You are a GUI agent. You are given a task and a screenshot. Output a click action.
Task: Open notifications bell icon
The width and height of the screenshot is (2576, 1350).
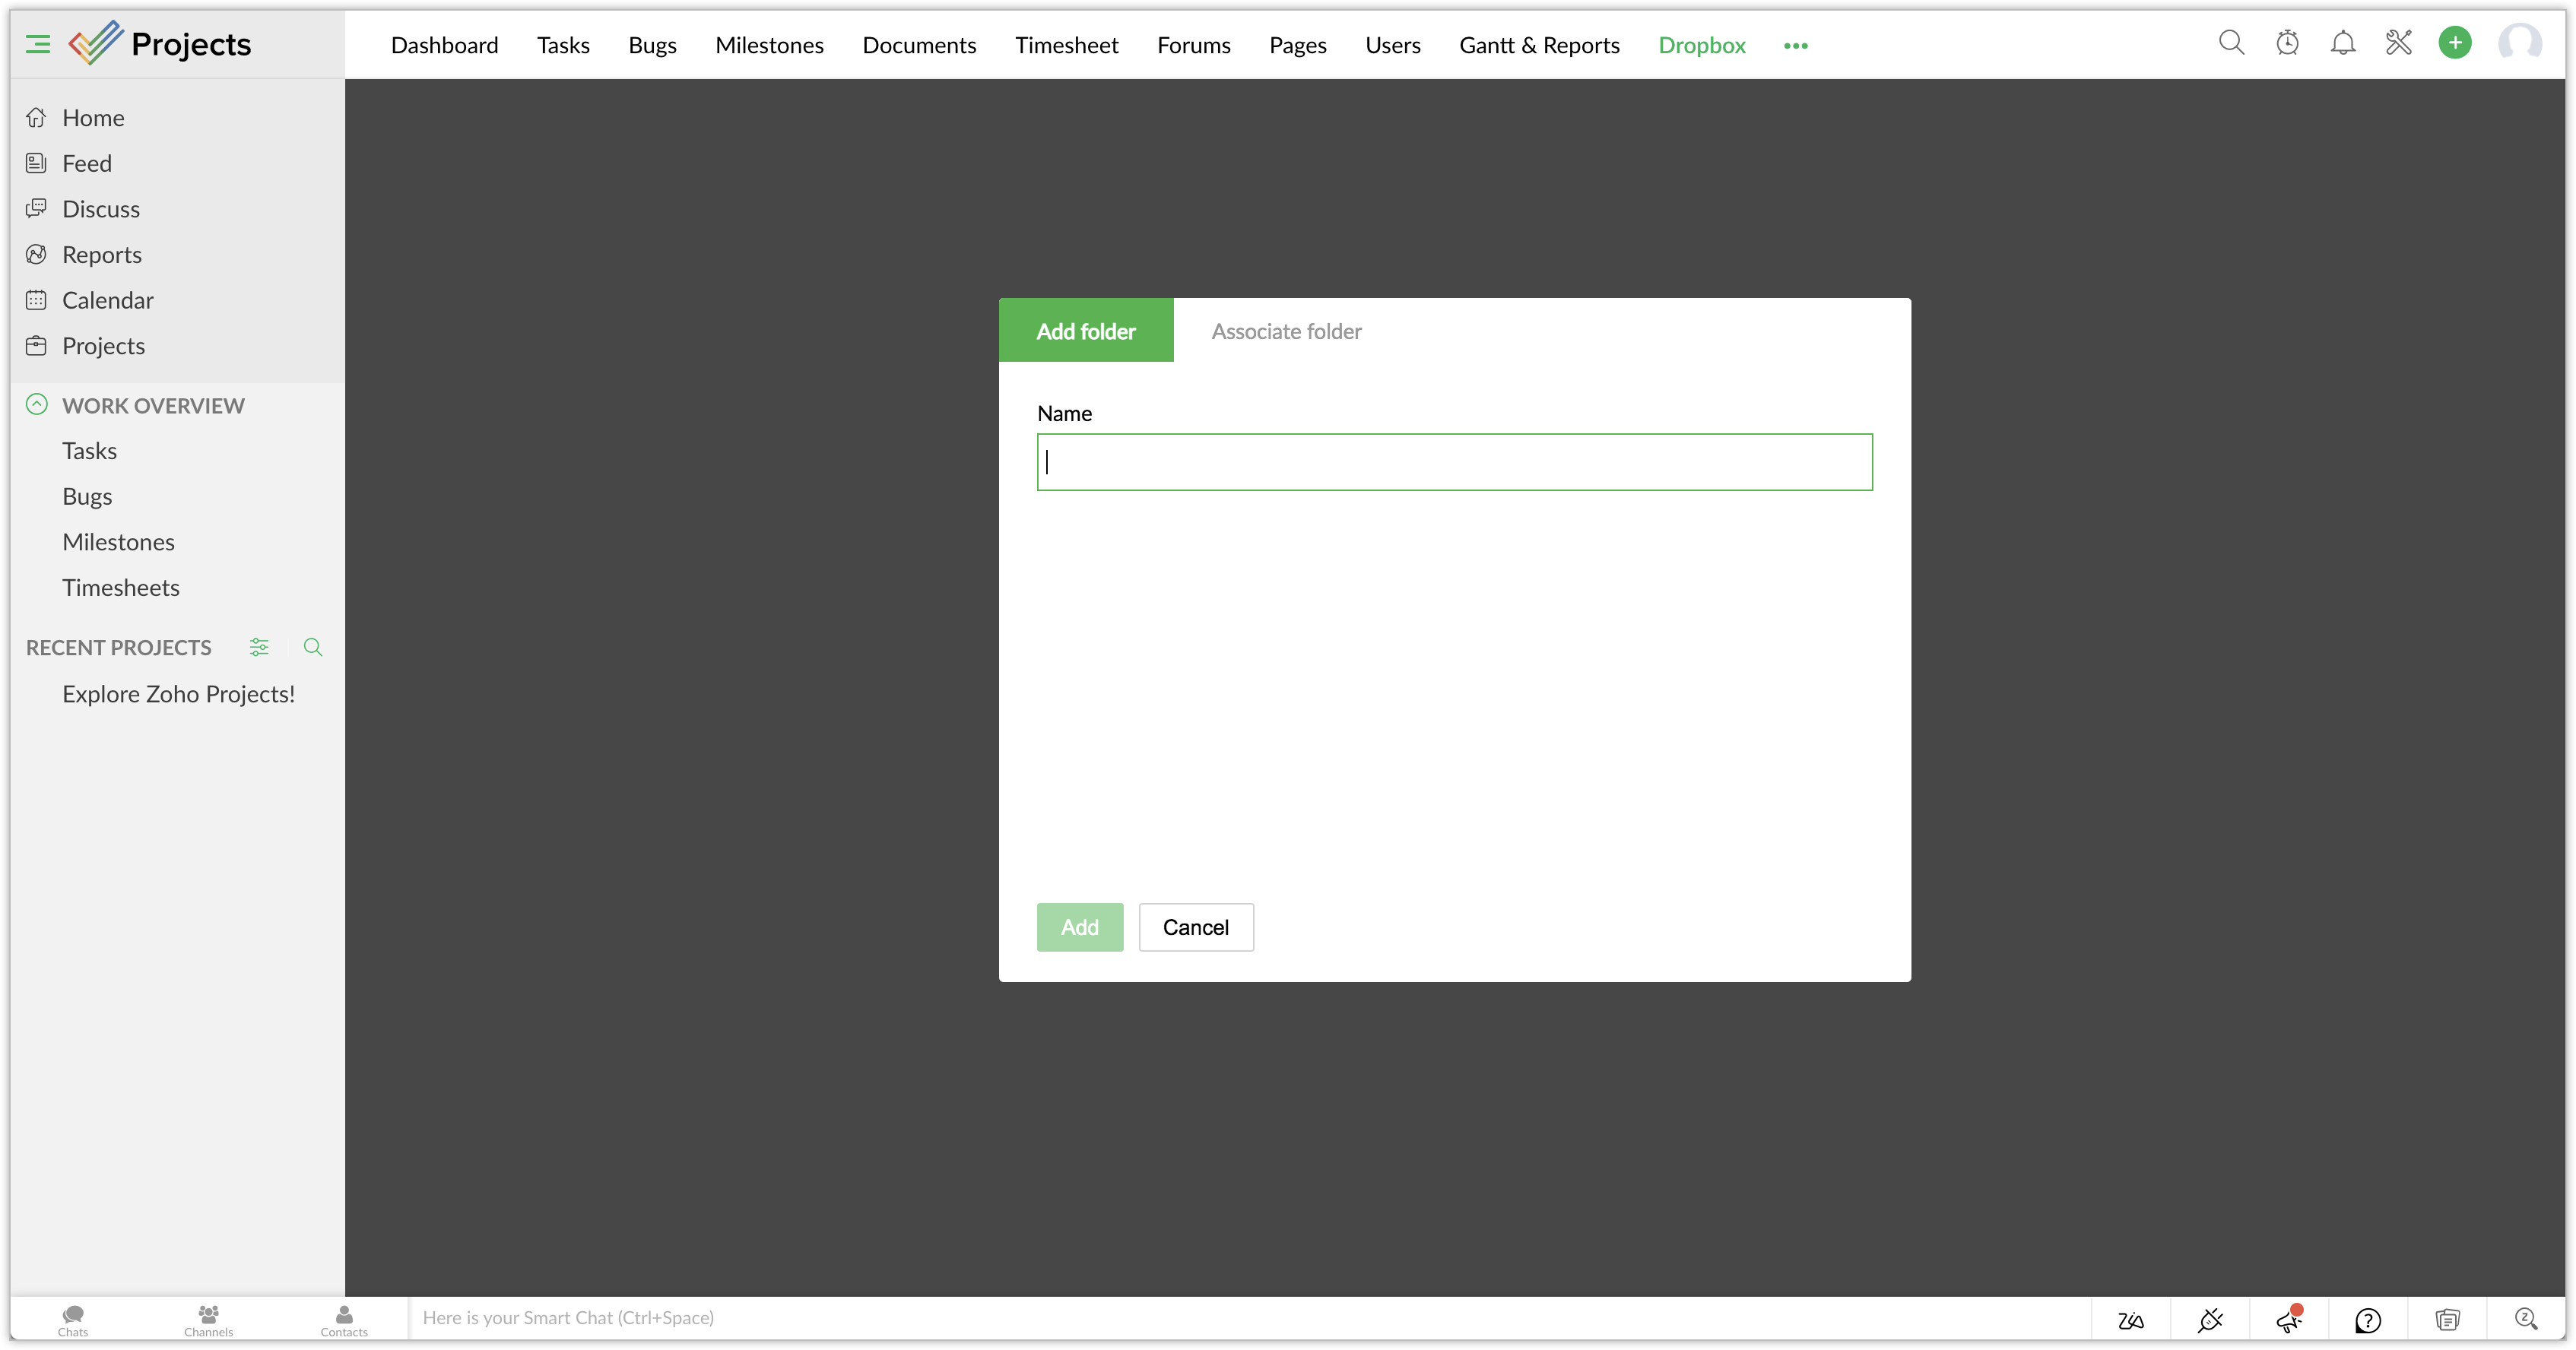(x=2343, y=43)
